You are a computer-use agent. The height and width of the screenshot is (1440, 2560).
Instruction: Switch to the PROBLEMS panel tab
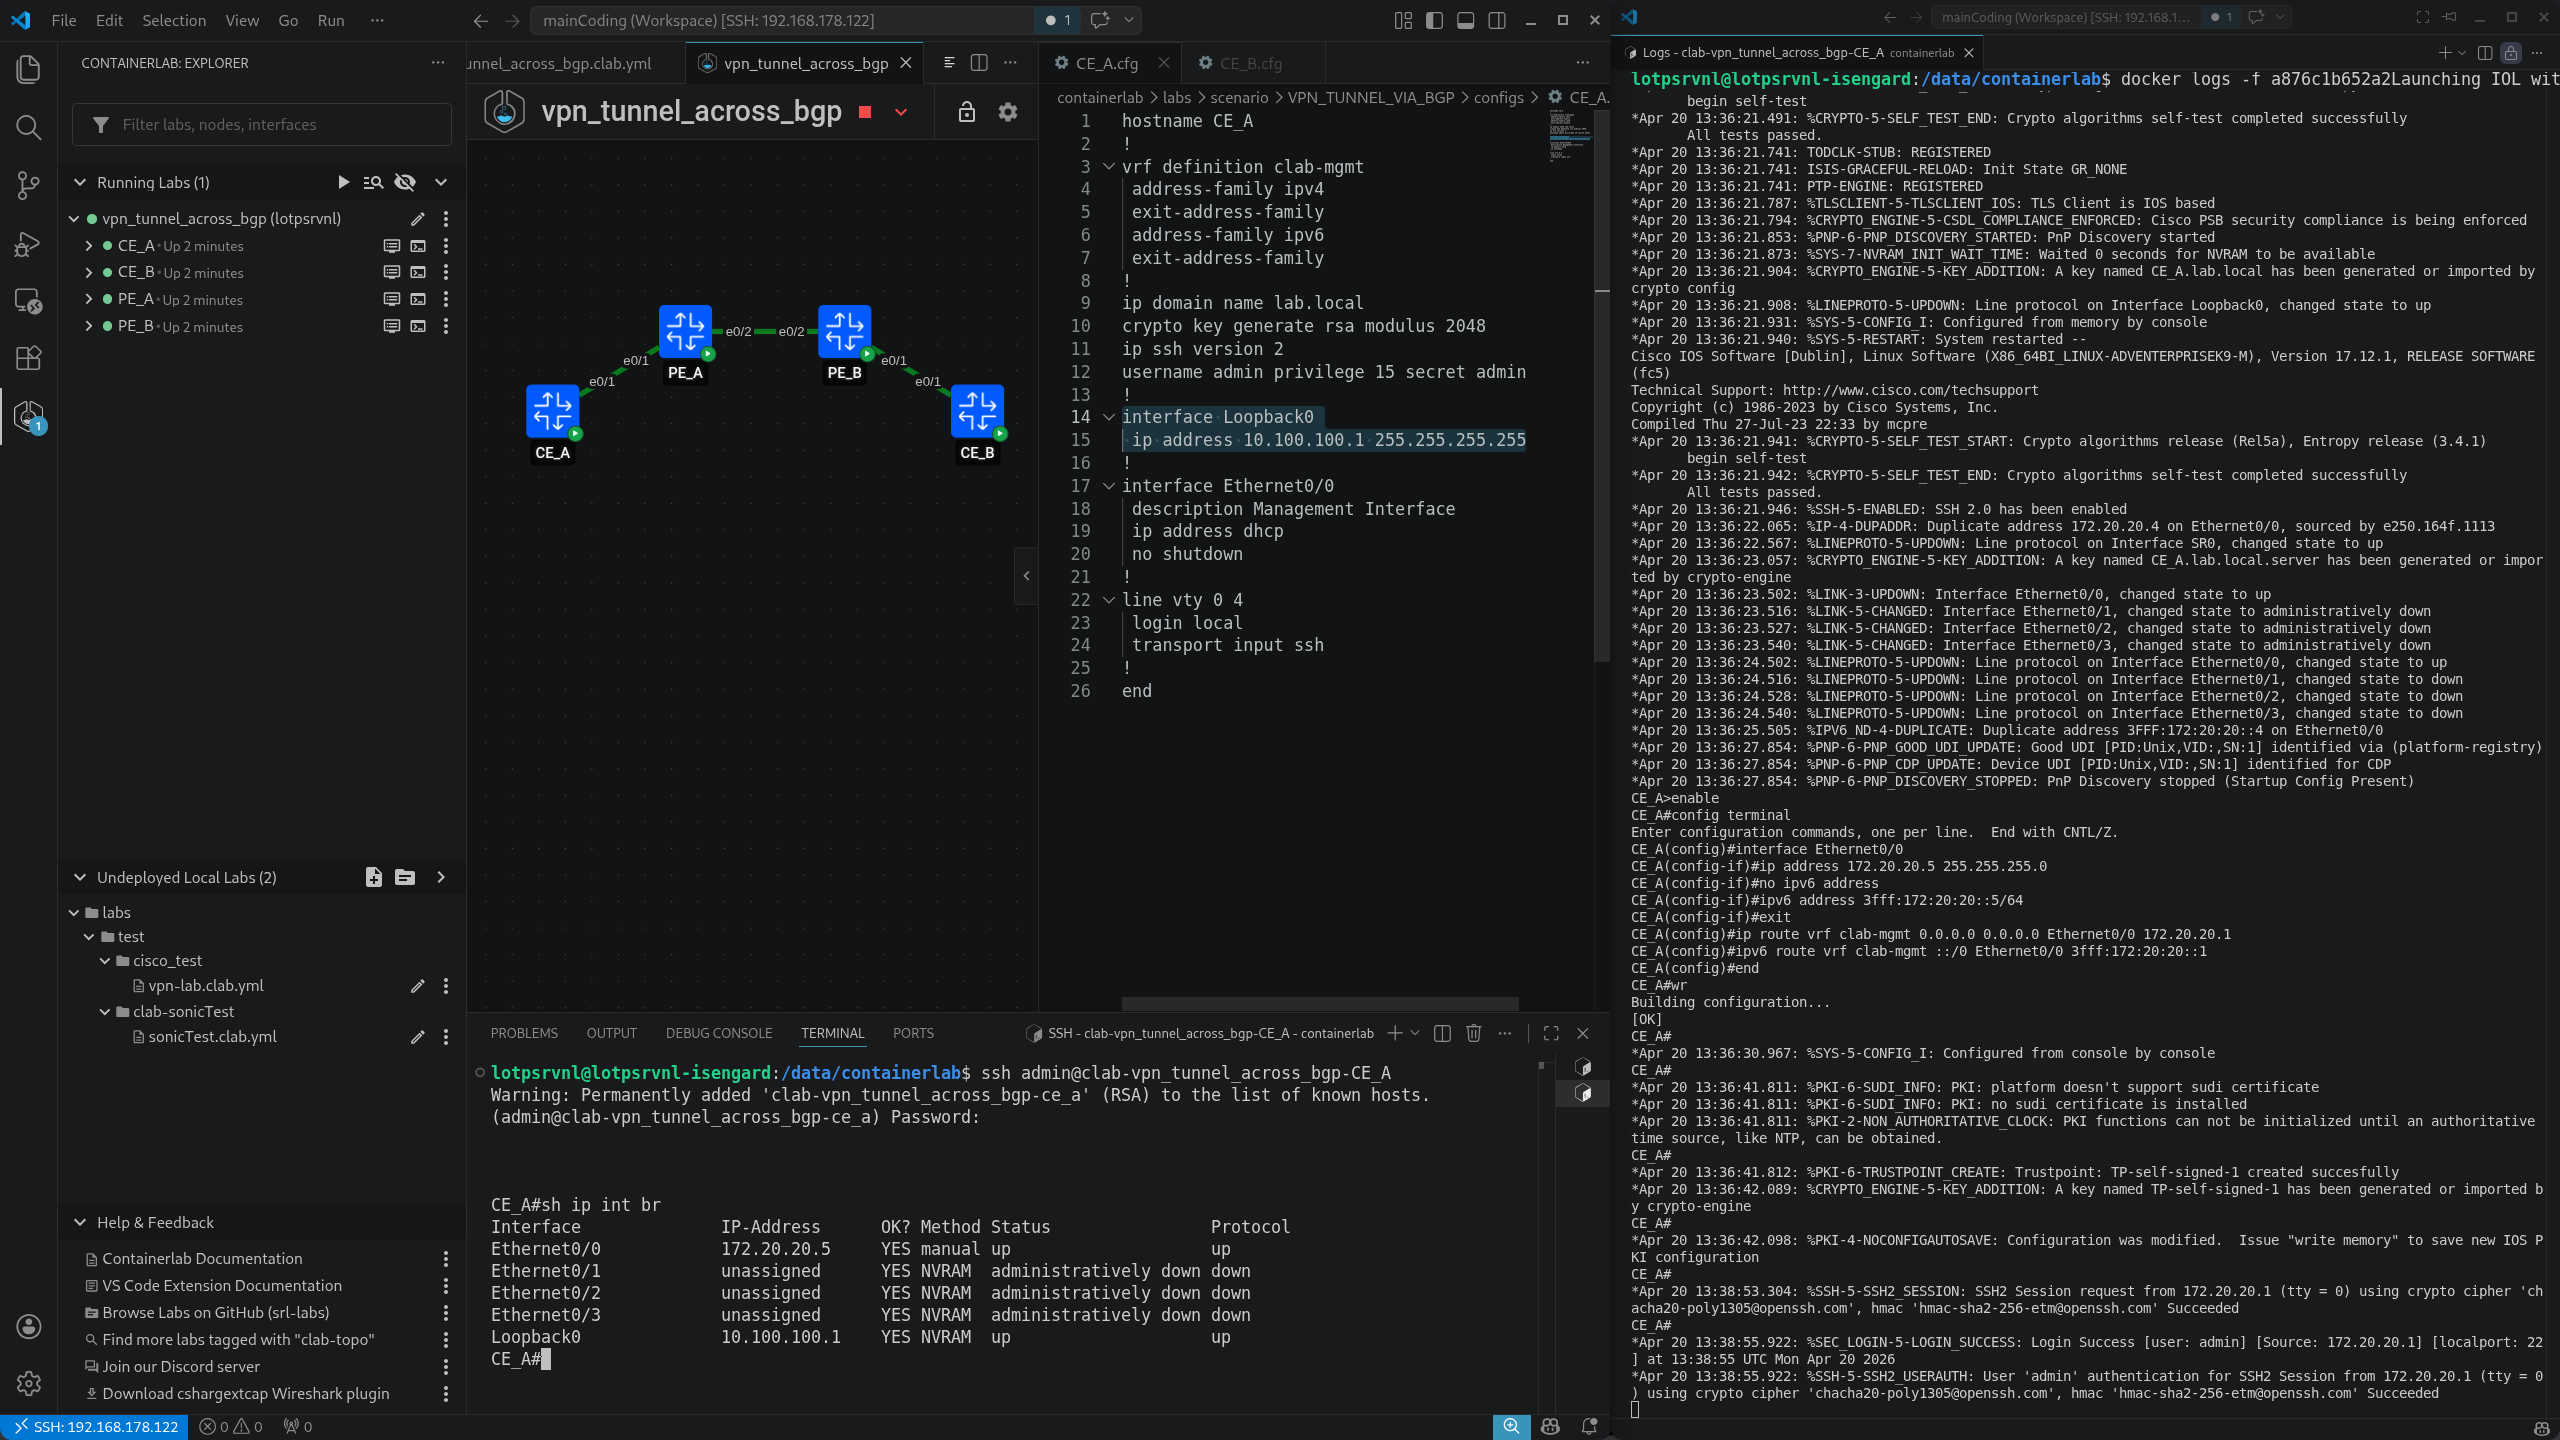pyautogui.click(x=524, y=1033)
